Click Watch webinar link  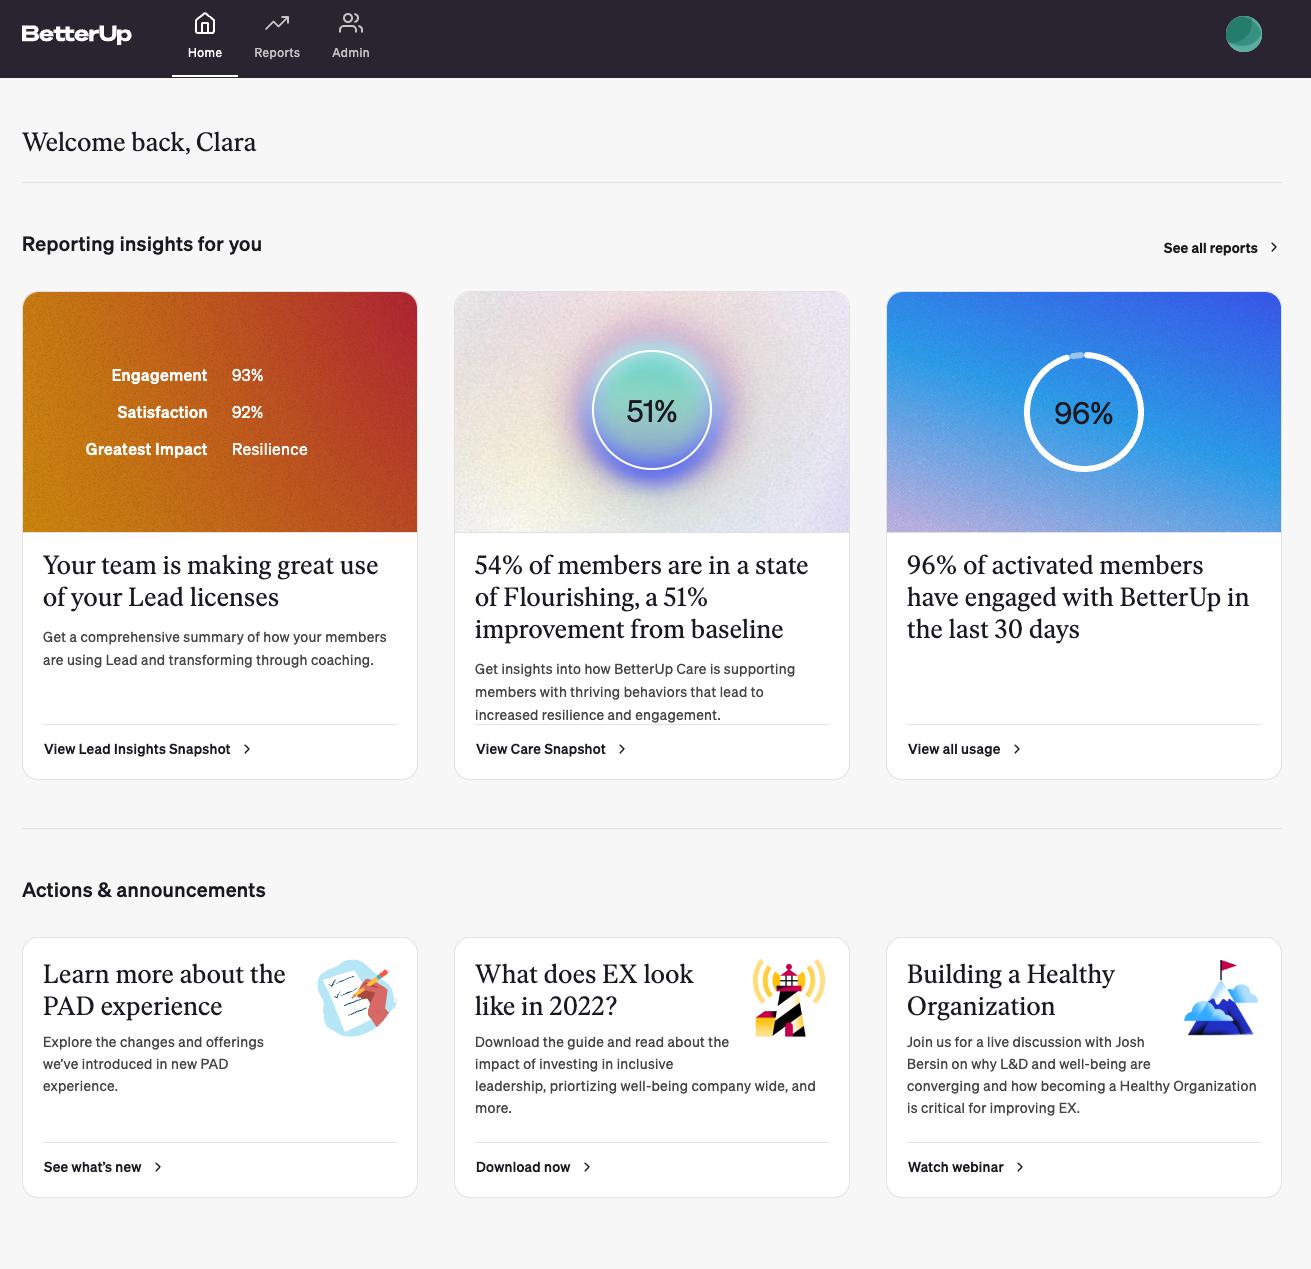tap(956, 1167)
